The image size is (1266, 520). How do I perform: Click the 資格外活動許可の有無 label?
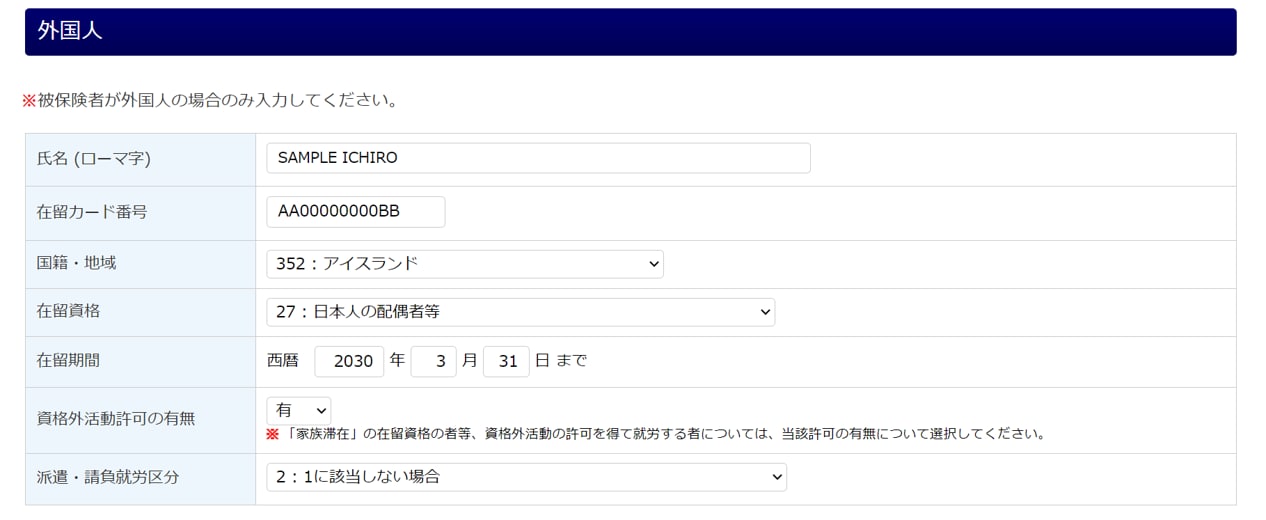[116, 419]
